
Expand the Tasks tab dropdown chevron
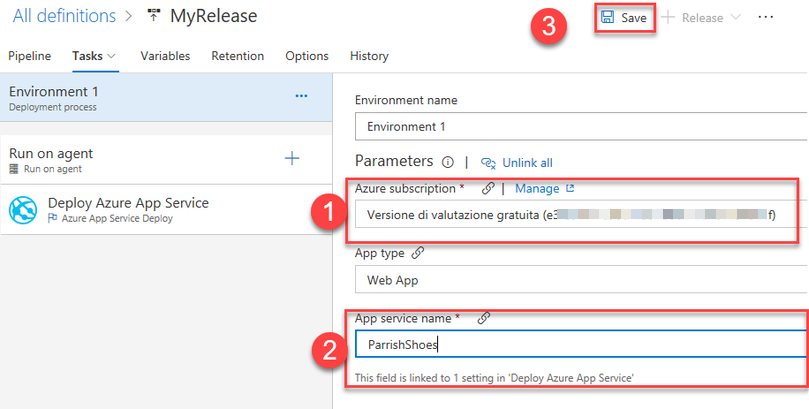click(x=110, y=56)
